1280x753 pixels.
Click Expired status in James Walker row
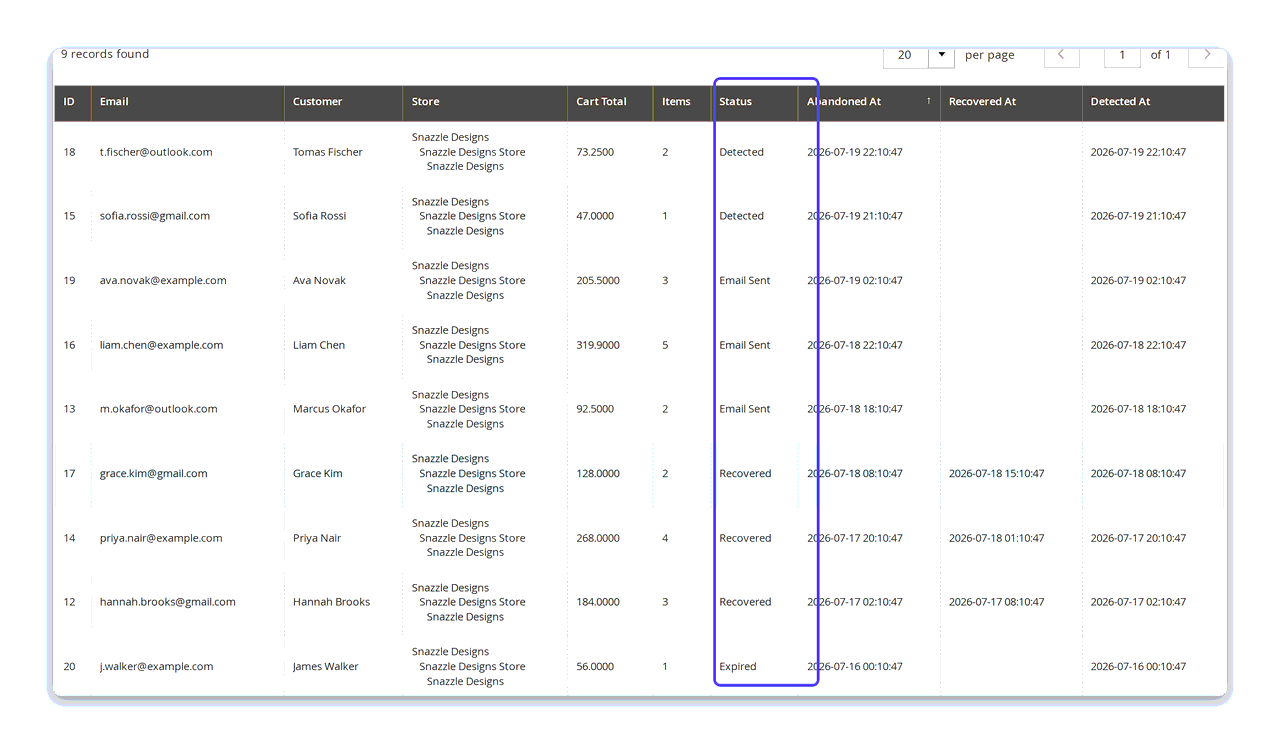738,667
